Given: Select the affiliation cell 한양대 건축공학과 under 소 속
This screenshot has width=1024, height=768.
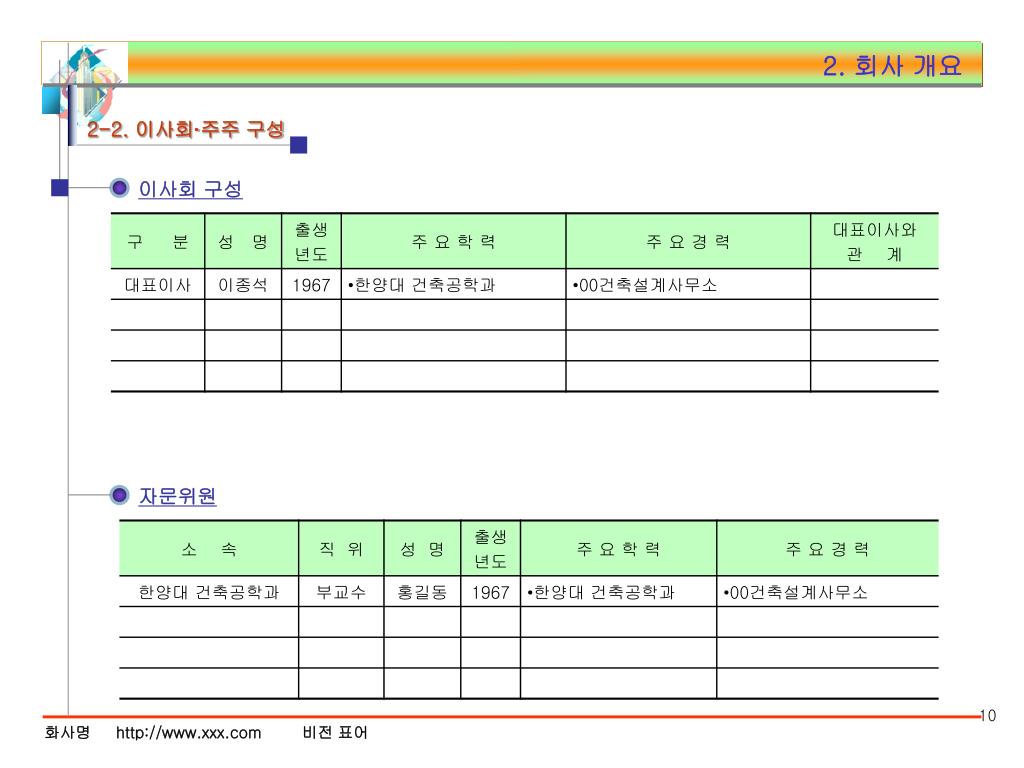Looking at the screenshot, I should (209, 592).
